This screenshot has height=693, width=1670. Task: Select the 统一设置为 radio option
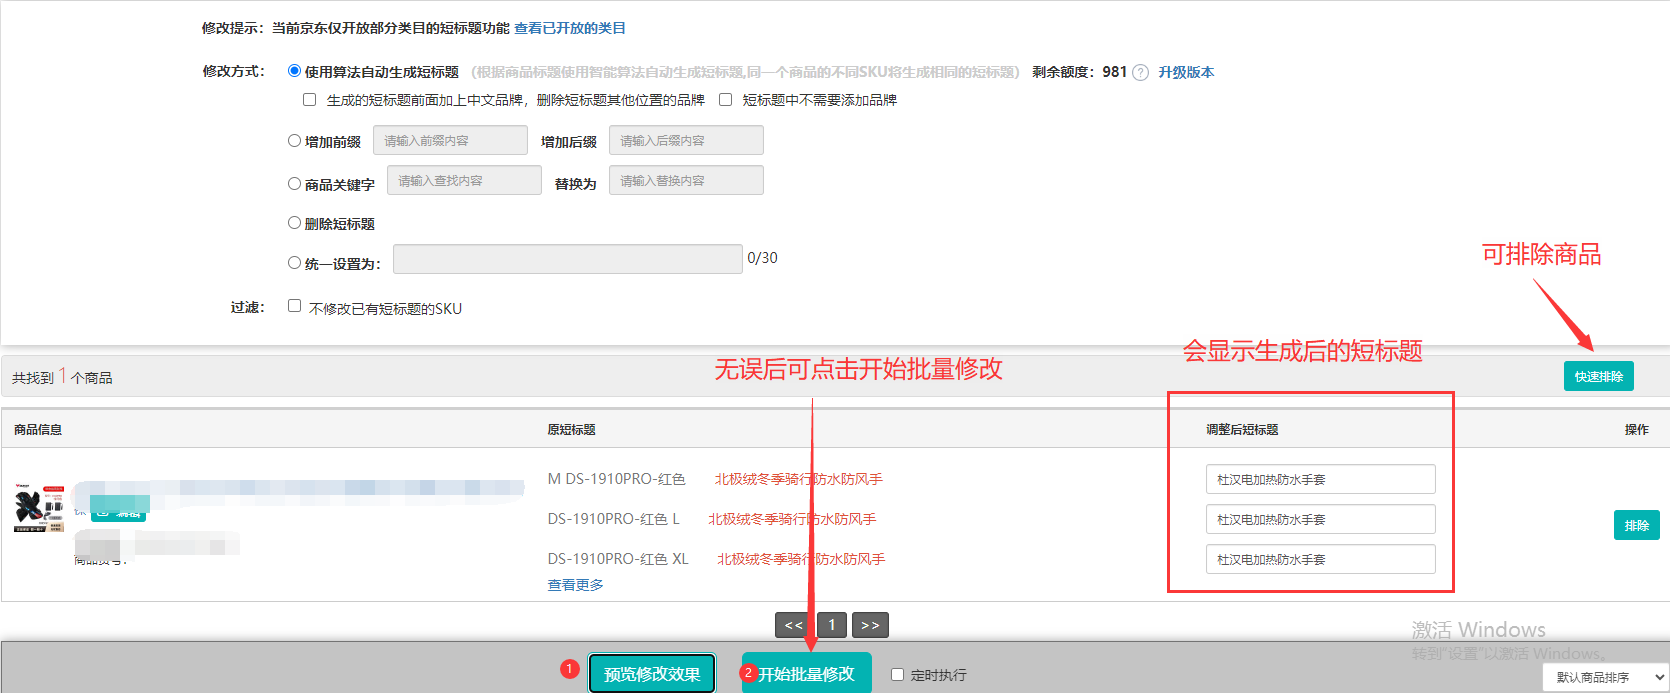point(294,263)
